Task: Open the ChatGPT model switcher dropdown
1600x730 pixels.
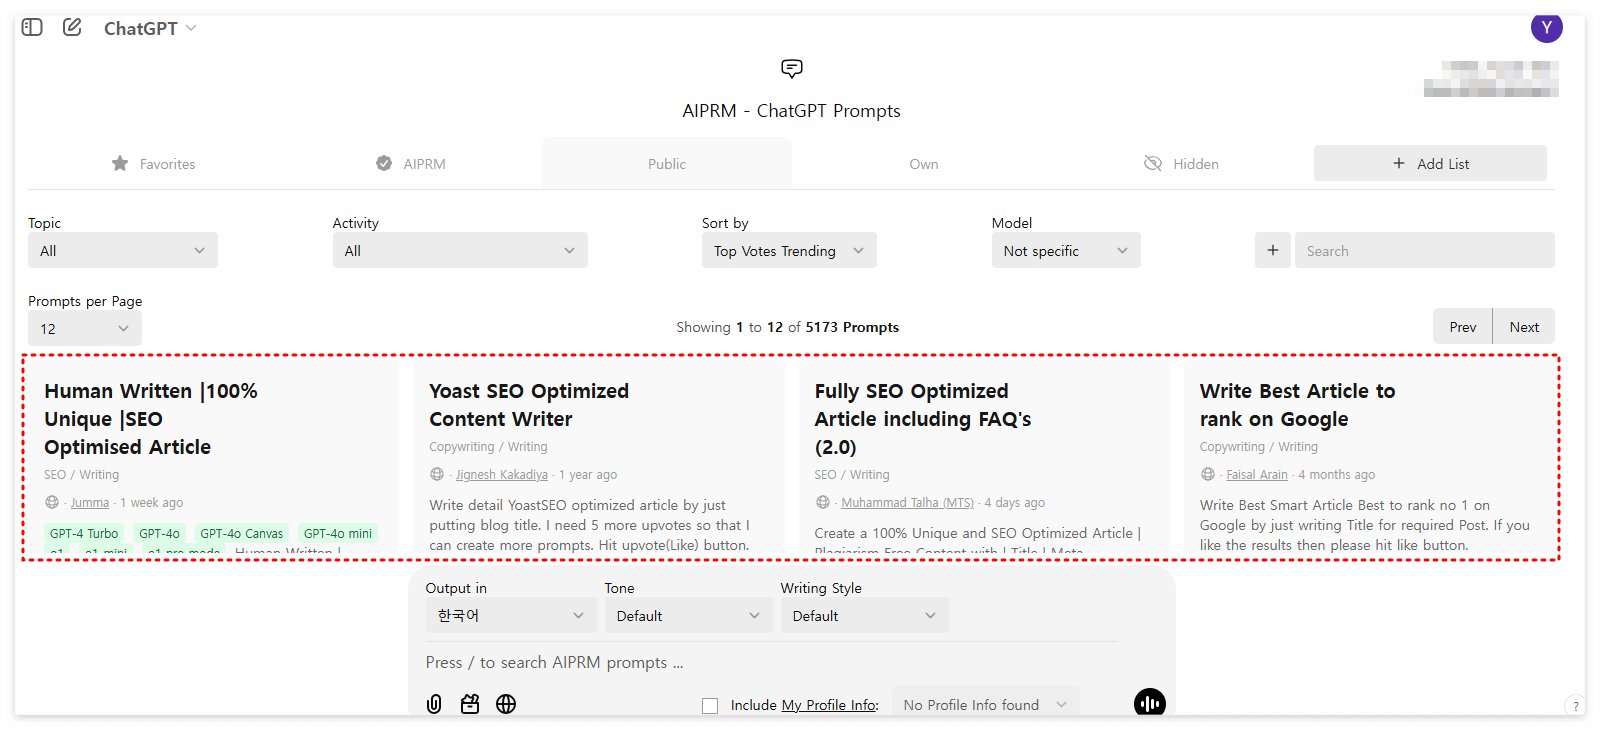Action: pos(150,28)
